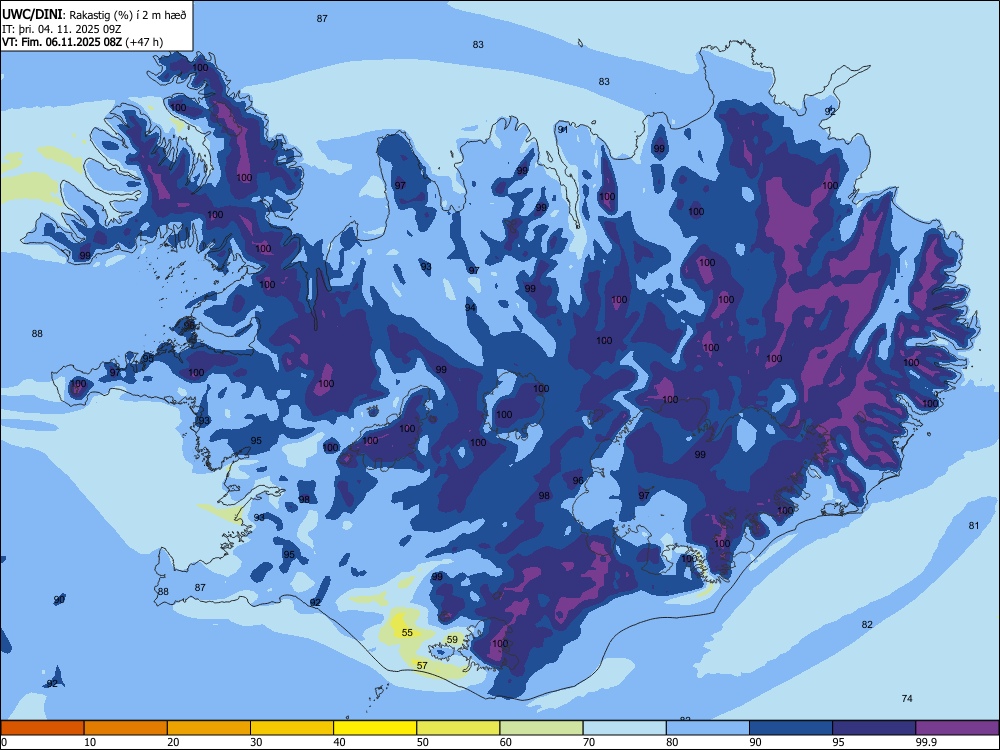Click the very light blue 70–80 legend swatch
Image resolution: width=1000 pixels, height=750 pixels.
point(624,728)
